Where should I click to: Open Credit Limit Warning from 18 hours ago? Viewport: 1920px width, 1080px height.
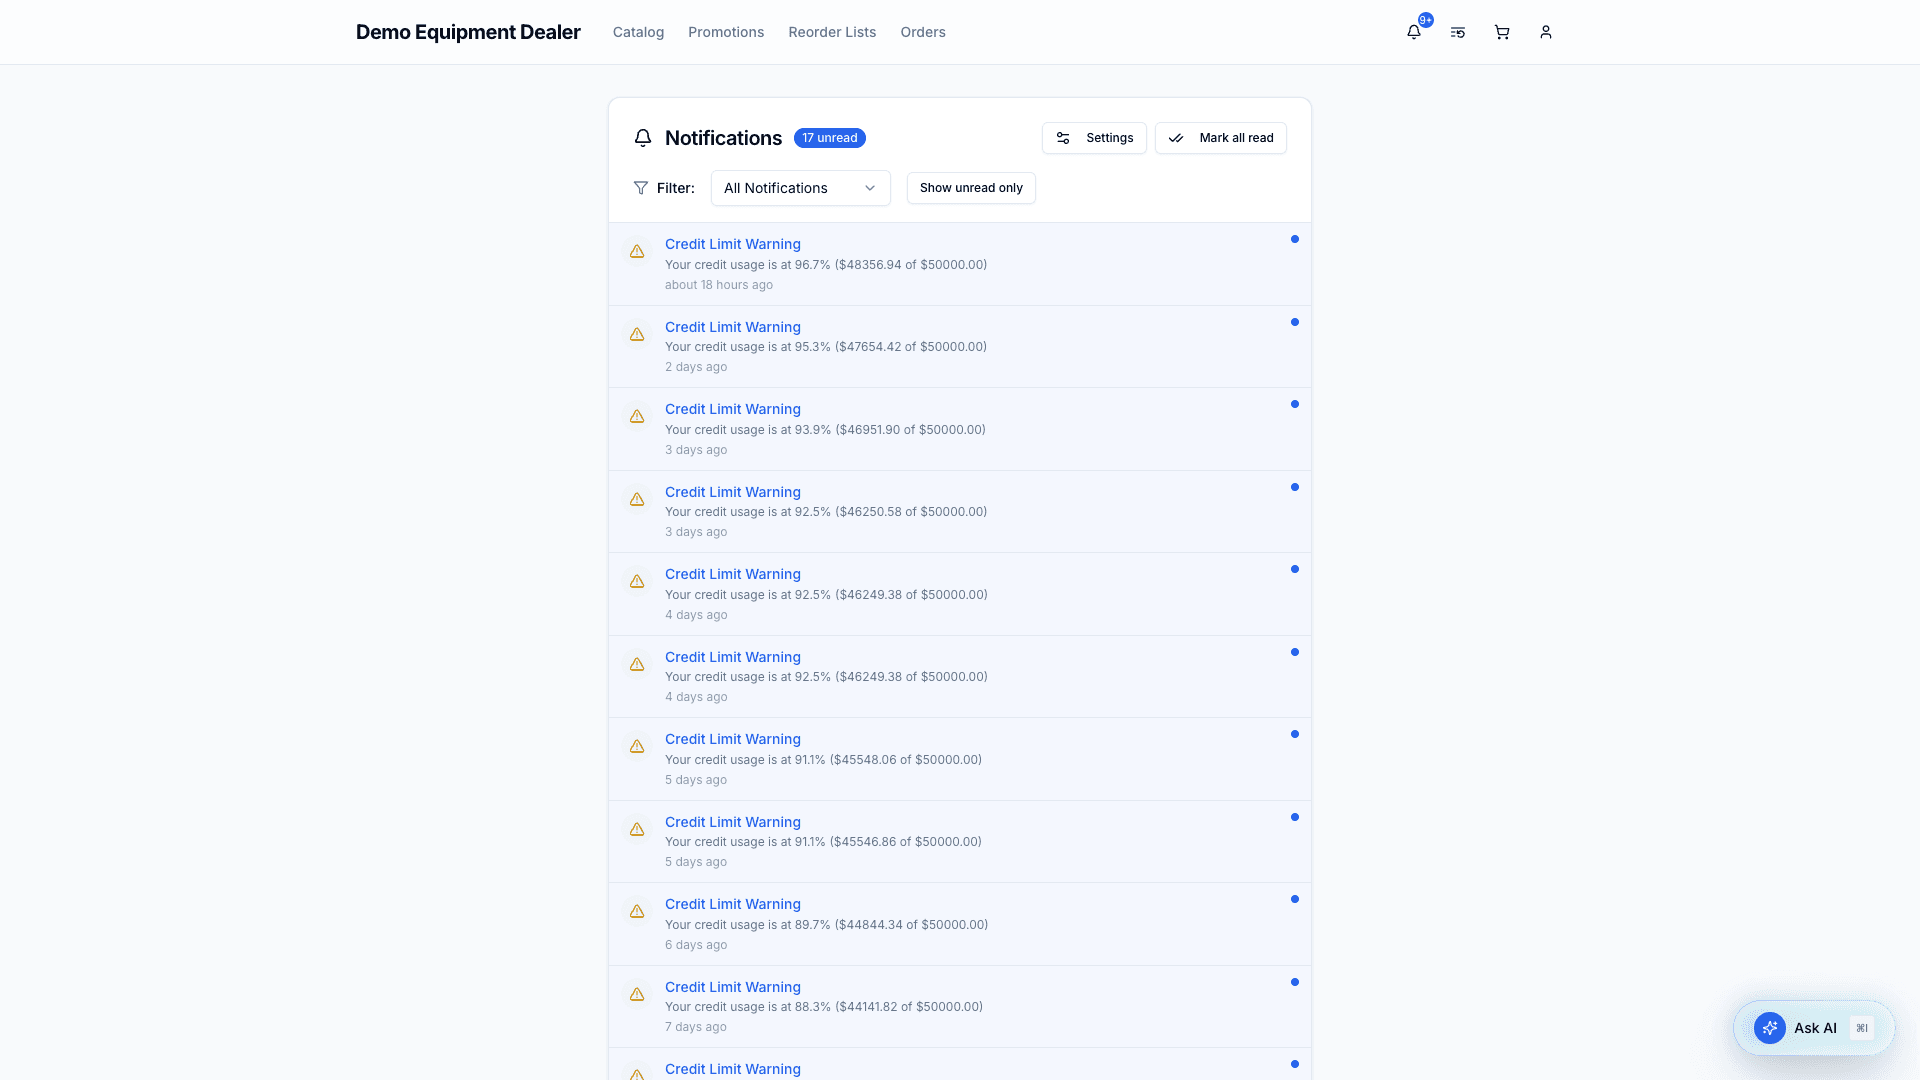point(959,264)
